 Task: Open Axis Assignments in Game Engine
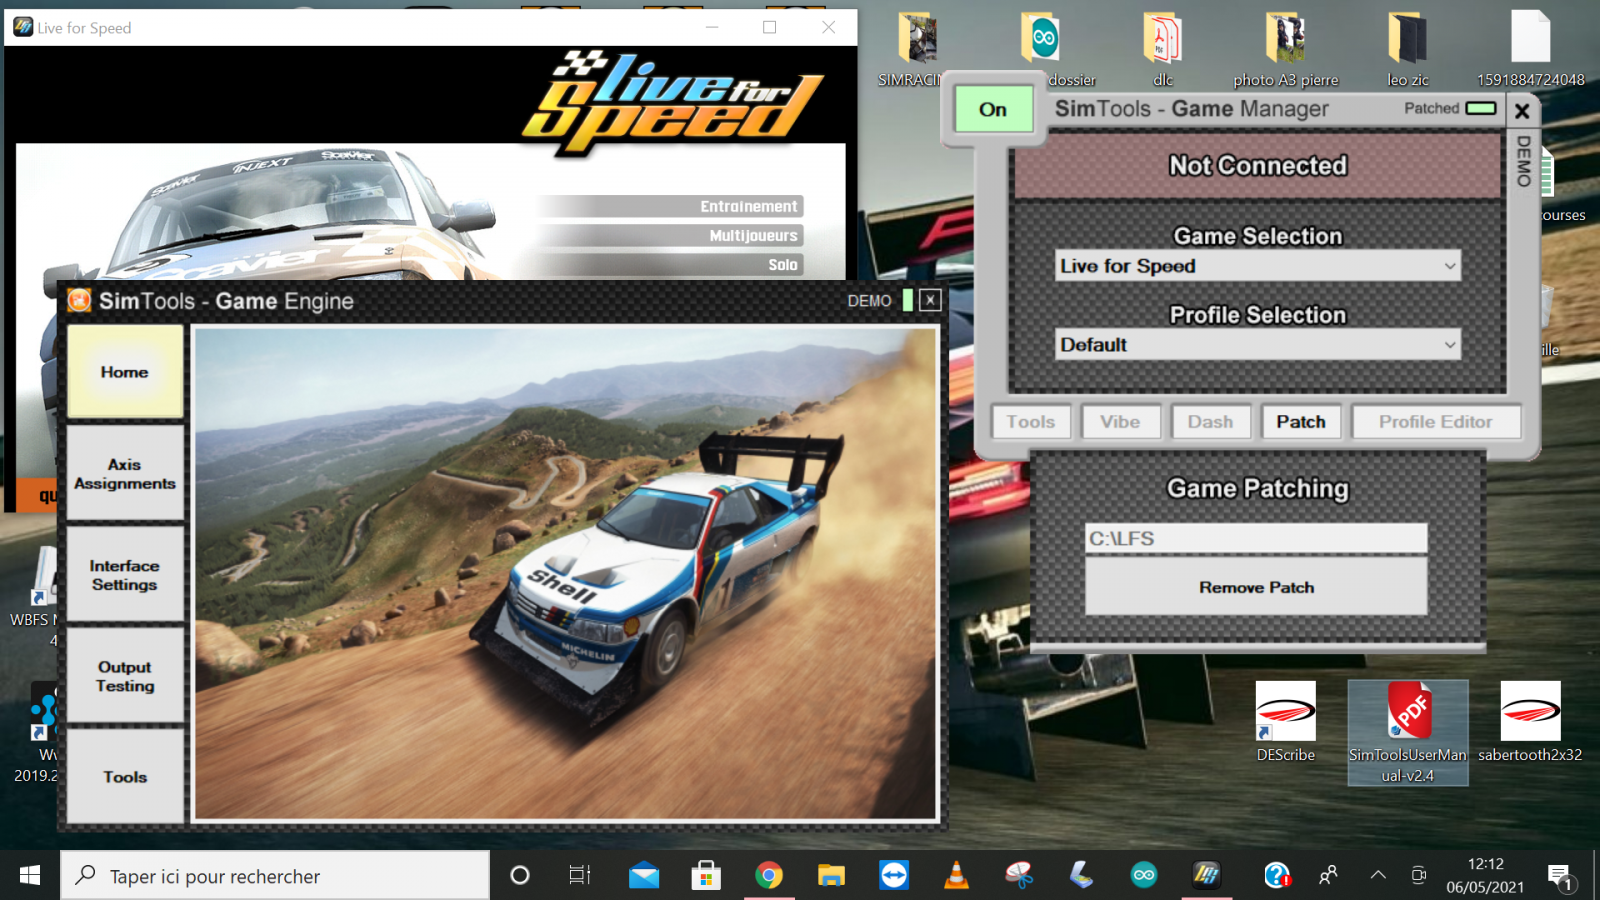[125, 474]
